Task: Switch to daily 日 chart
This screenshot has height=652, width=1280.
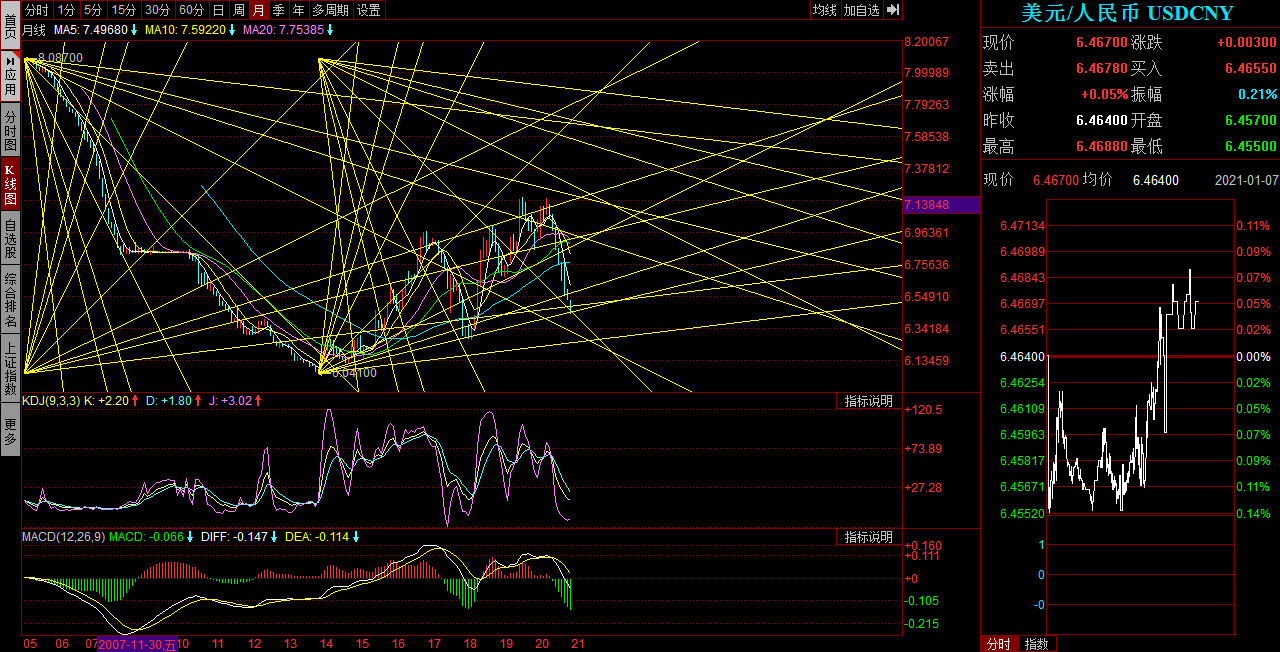Action: [218, 10]
